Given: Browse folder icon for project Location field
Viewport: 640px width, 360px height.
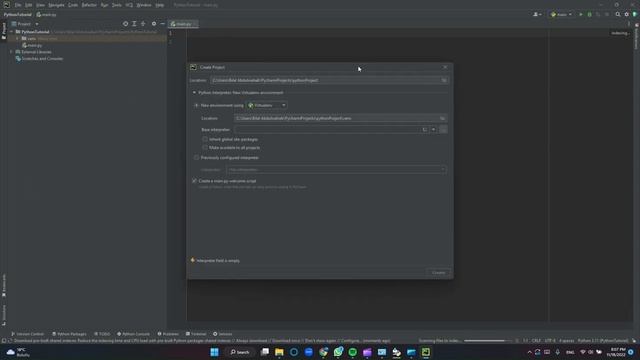Looking at the screenshot, I should (x=444, y=80).
